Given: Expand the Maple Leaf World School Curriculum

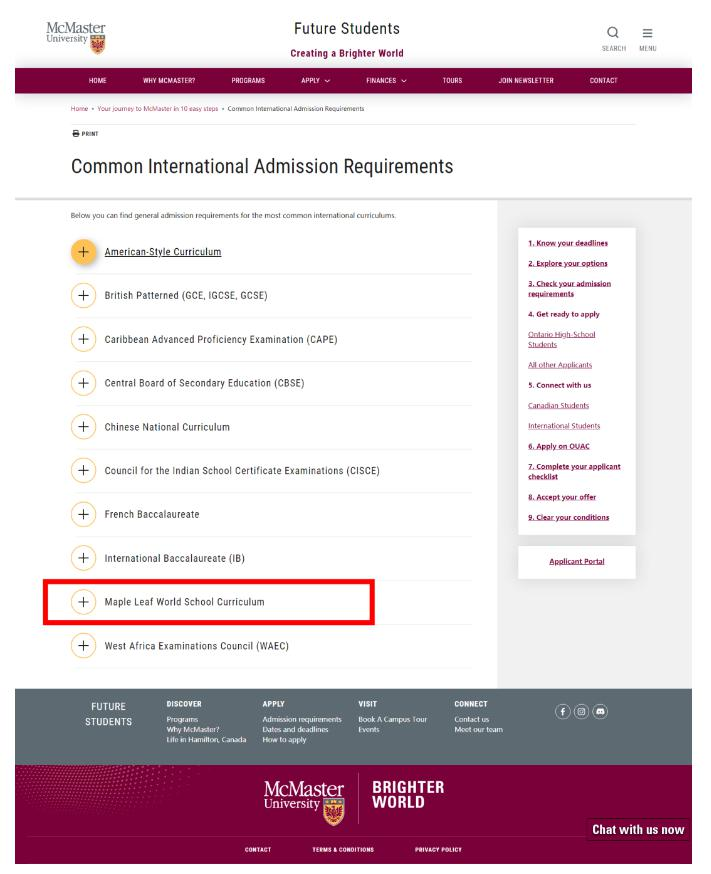Looking at the screenshot, I should [x=85, y=602].
